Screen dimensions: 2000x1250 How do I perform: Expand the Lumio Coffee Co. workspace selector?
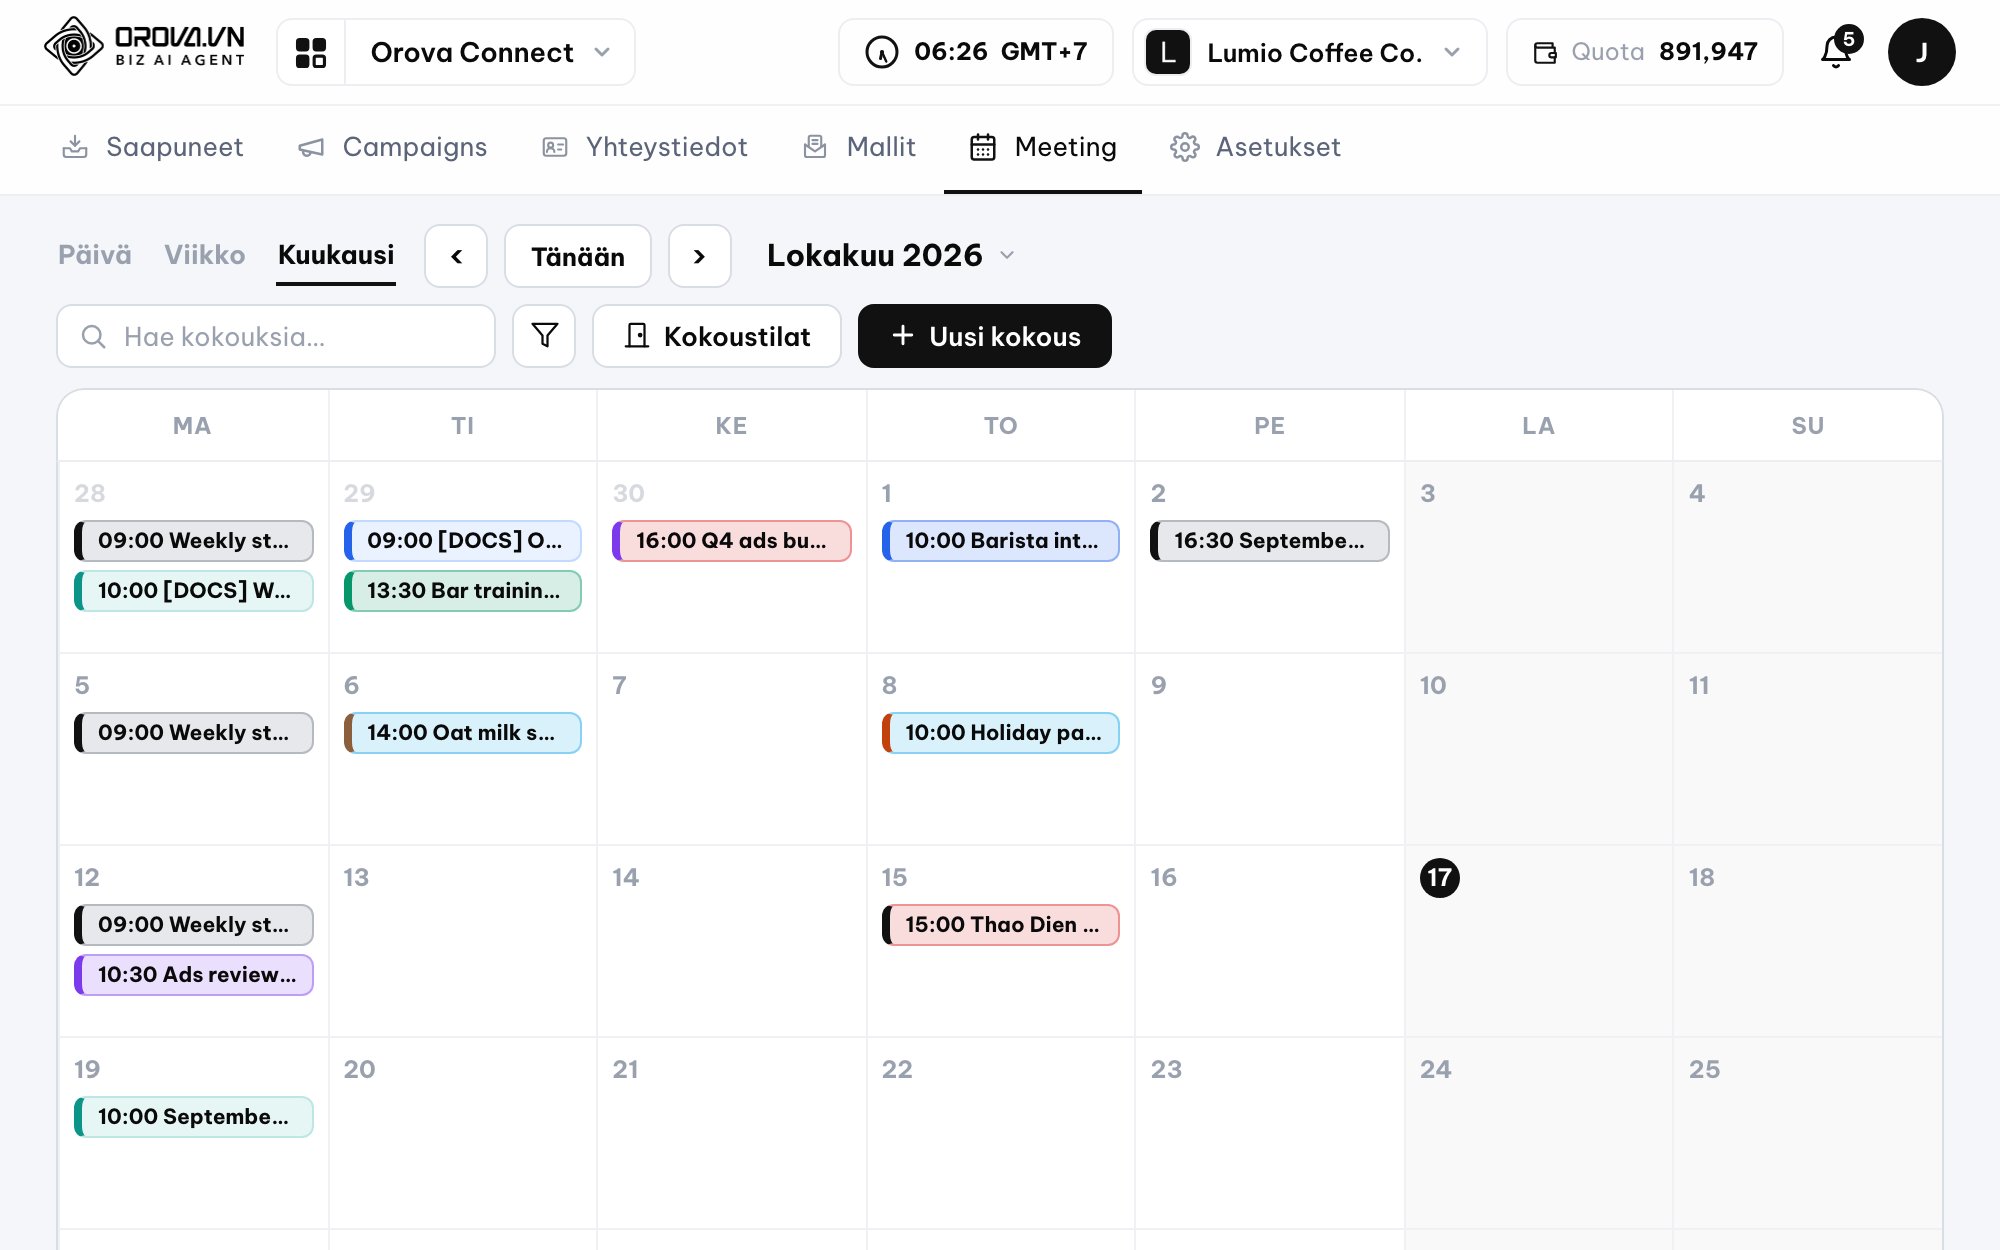point(1309,52)
